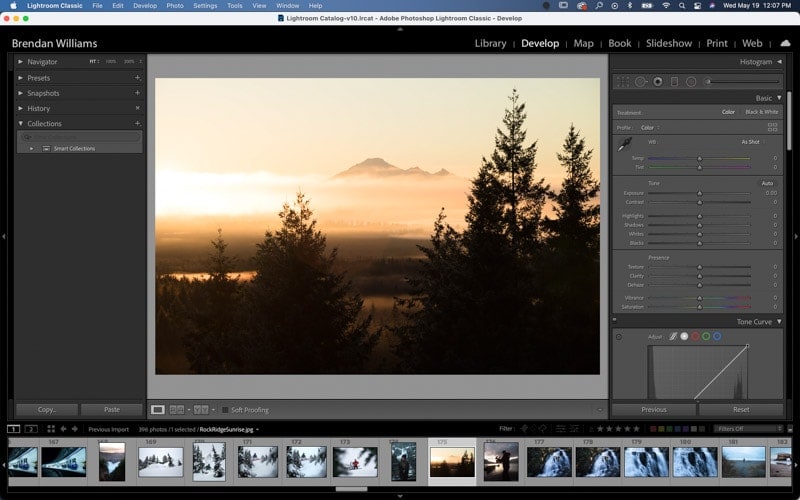Switch to grid view in filmstrip bar
Image resolution: width=800 pixels, height=500 pixels.
[x=51, y=429]
